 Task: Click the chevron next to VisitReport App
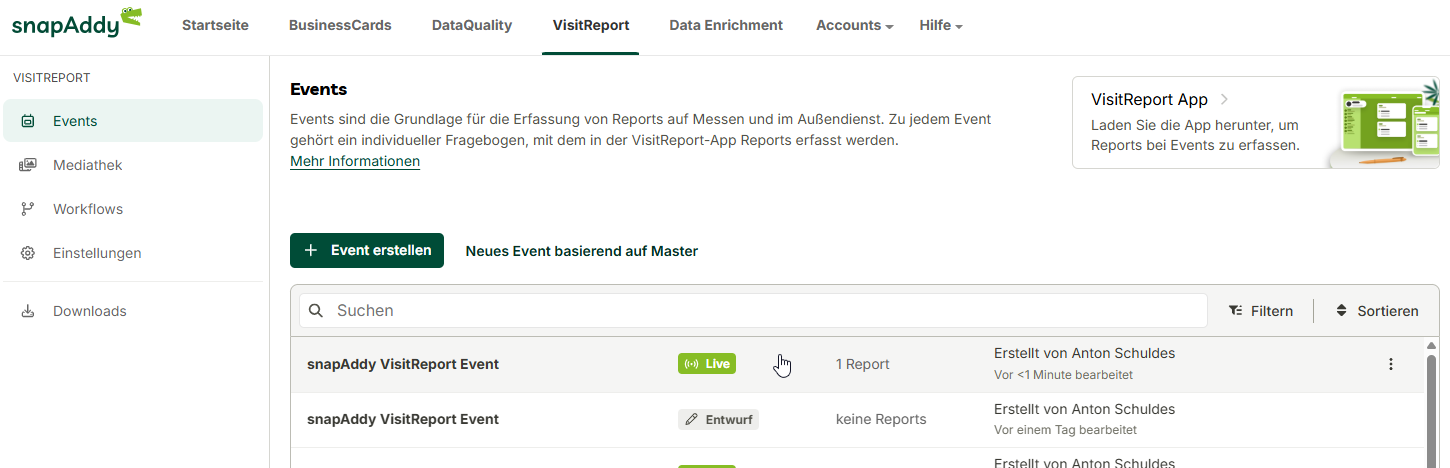click(x=1224, y=99)
